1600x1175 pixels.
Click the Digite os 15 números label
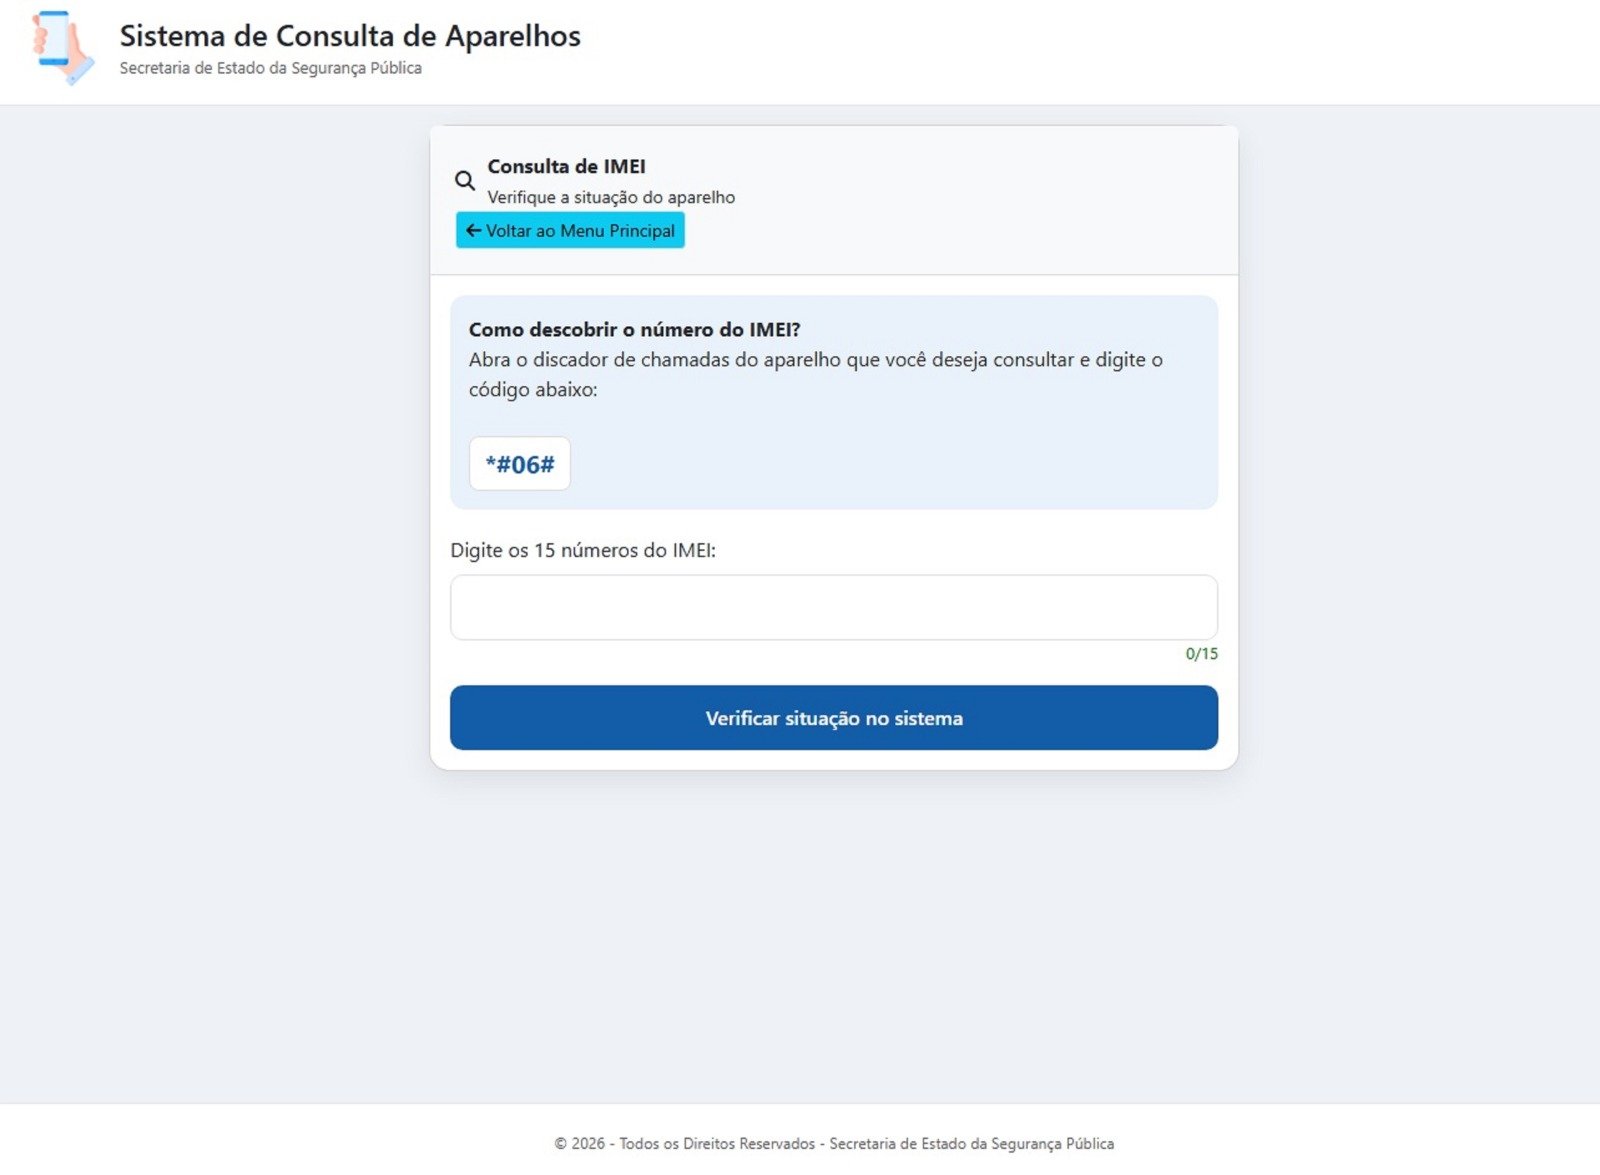[x=582, y=550]
